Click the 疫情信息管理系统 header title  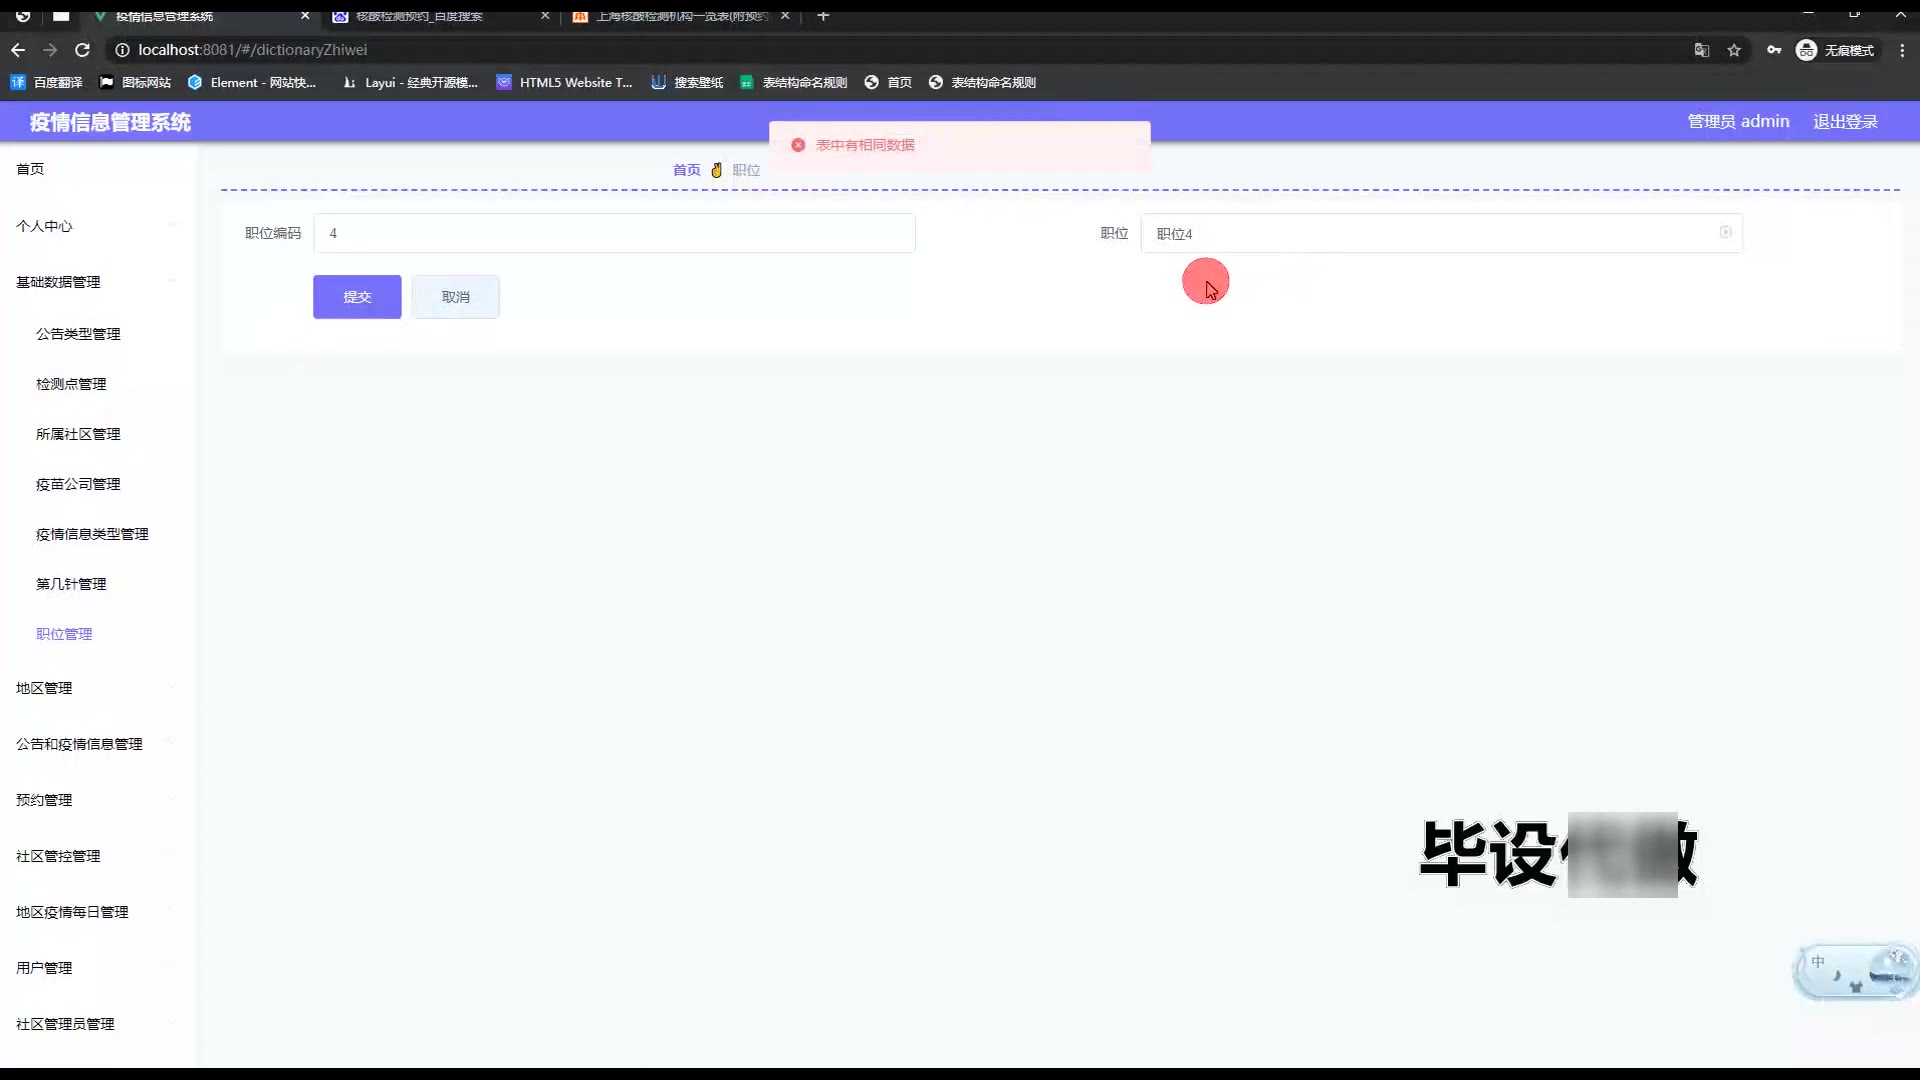click(x=110, y=122)
